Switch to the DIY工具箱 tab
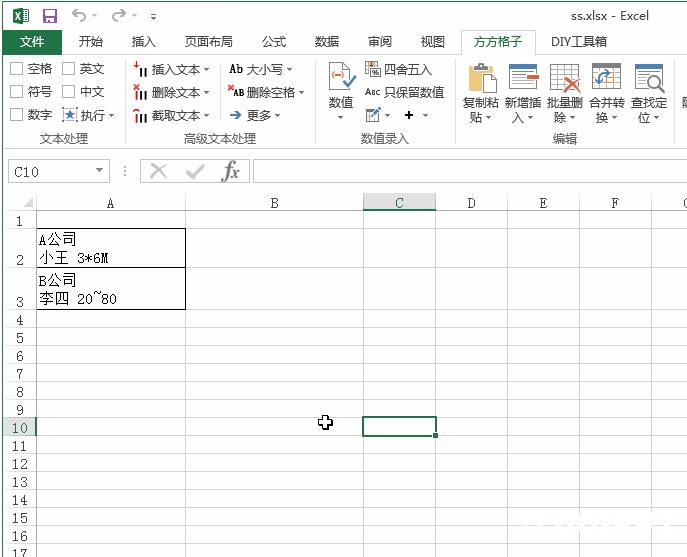 (579, 42)
